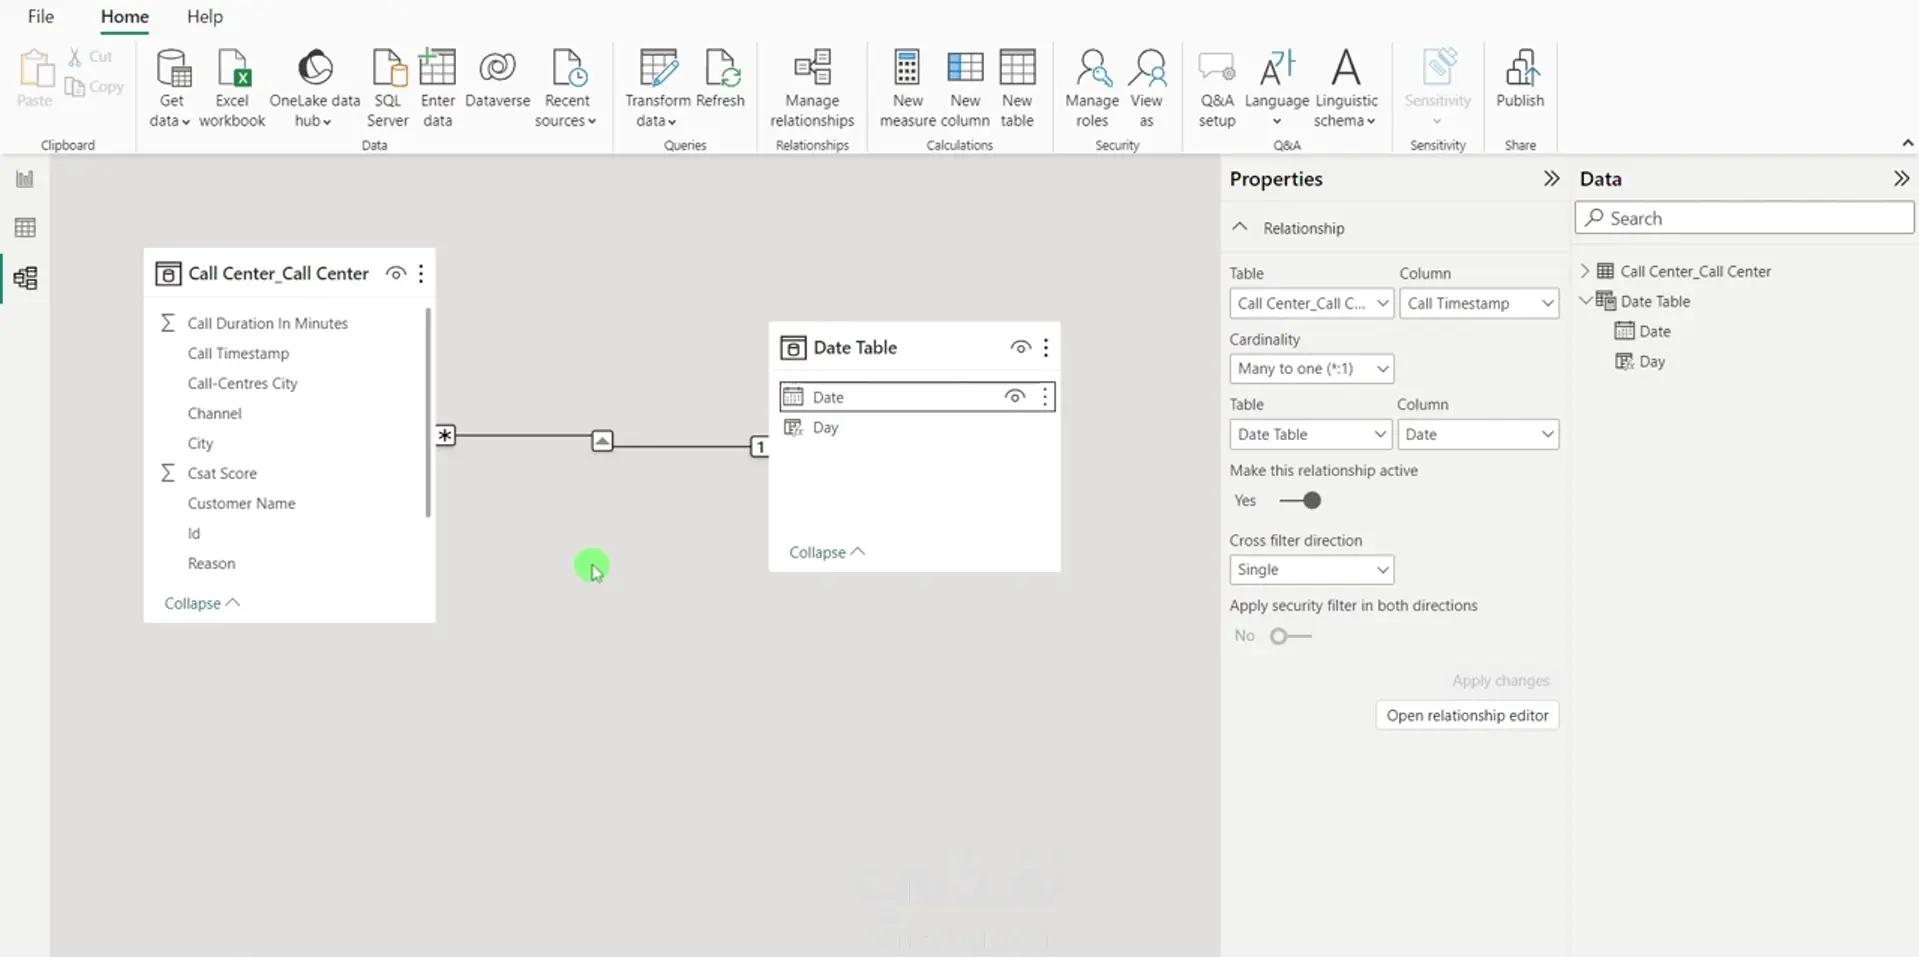This screenshot has height=957, width=1919.
Task: Collapse the Properties pane
Action: [1551, 179]
